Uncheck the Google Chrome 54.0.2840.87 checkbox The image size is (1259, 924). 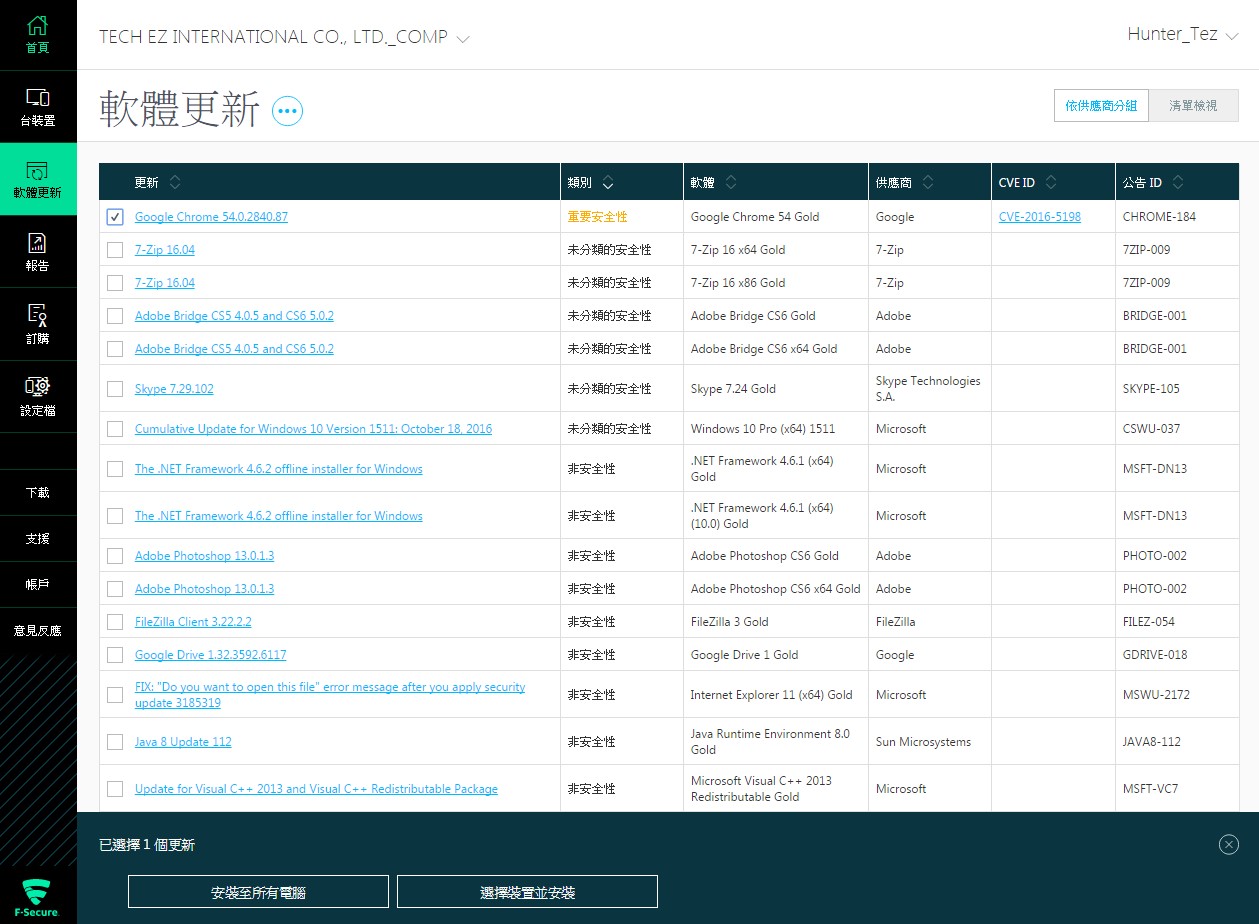point(115,217)
